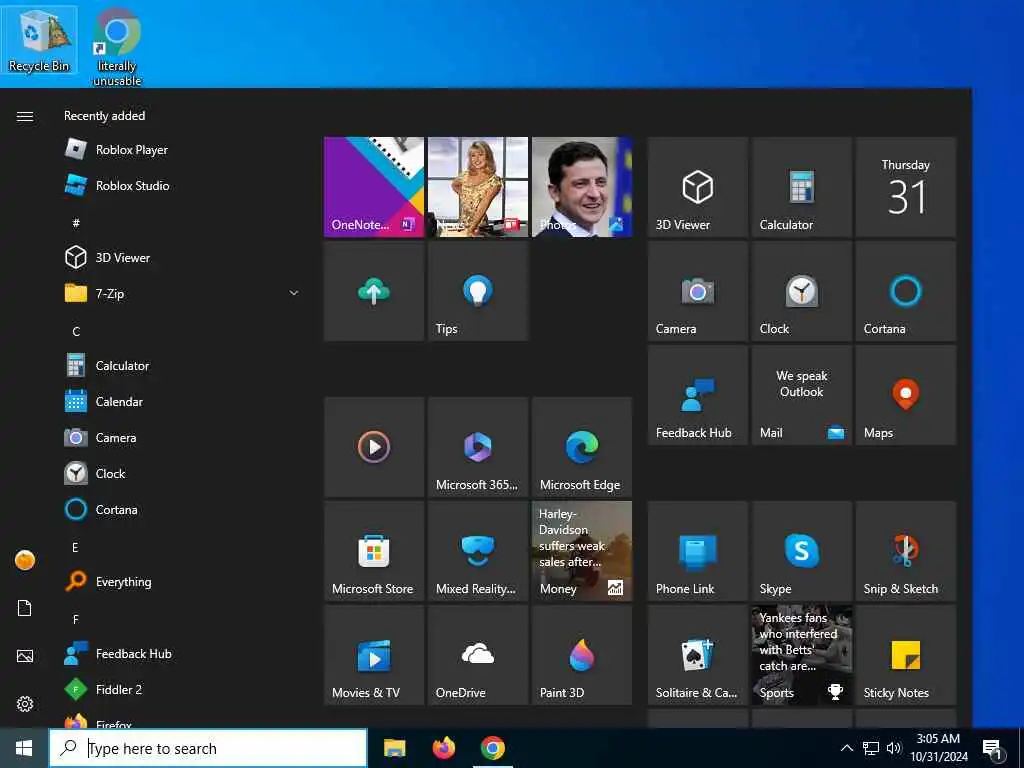Open the Calculator tile
Viewport: 1024px width, 768px height.
click(x=801, y=187)
